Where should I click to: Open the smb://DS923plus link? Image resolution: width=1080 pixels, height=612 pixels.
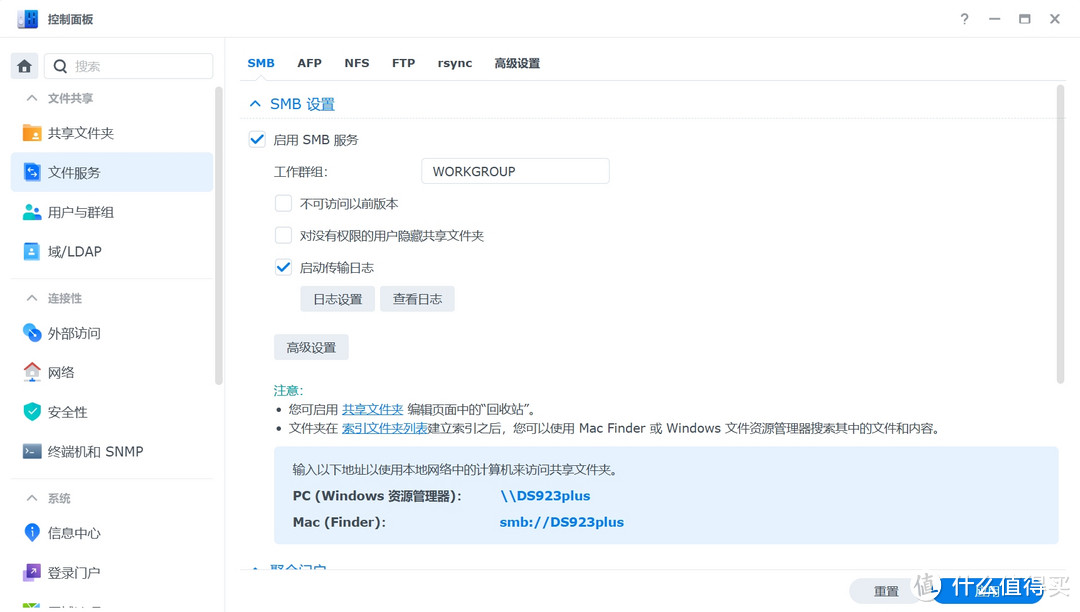(561, 521)
